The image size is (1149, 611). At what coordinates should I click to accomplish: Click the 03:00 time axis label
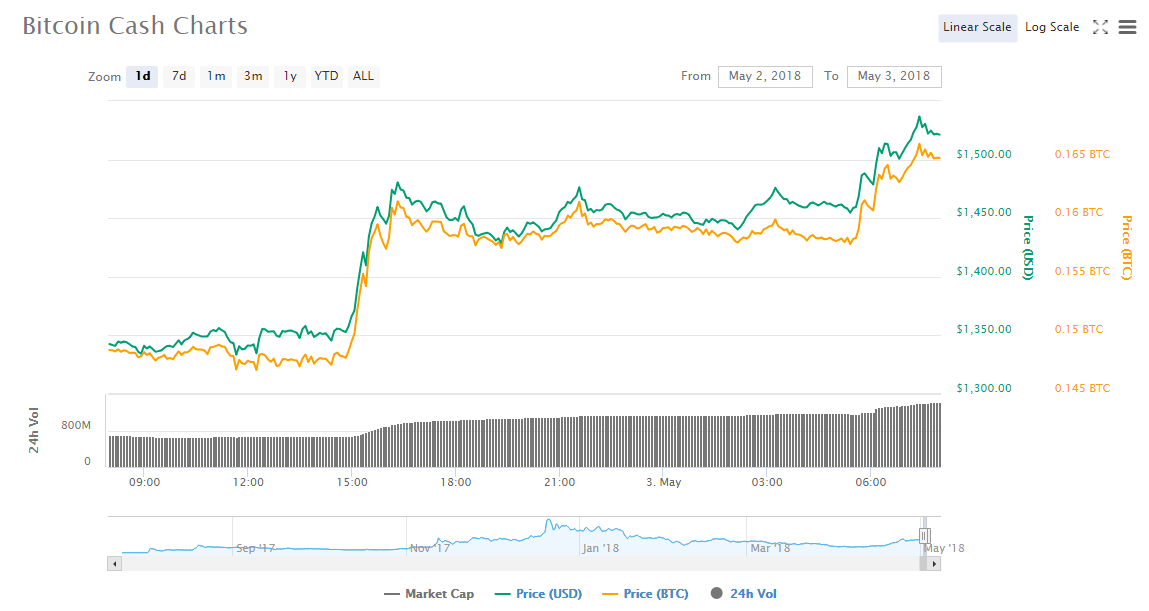point(766,482)
